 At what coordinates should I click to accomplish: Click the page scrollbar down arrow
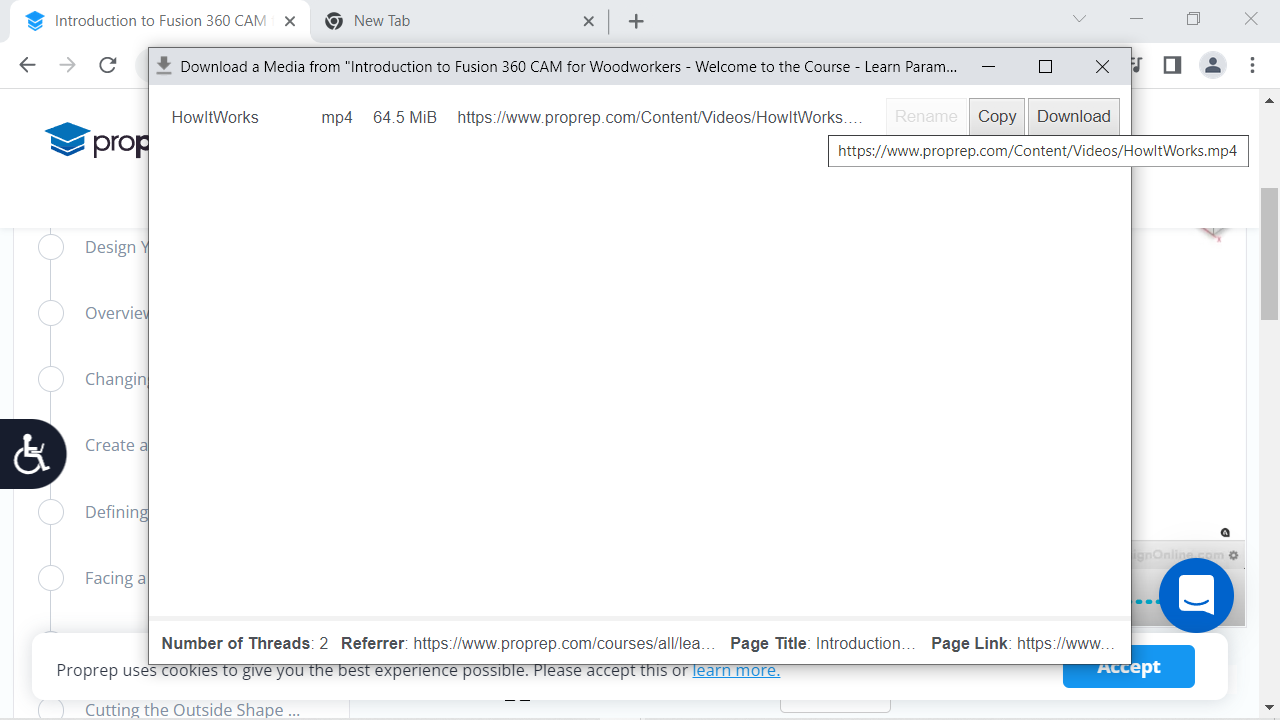click(1270, 710)
